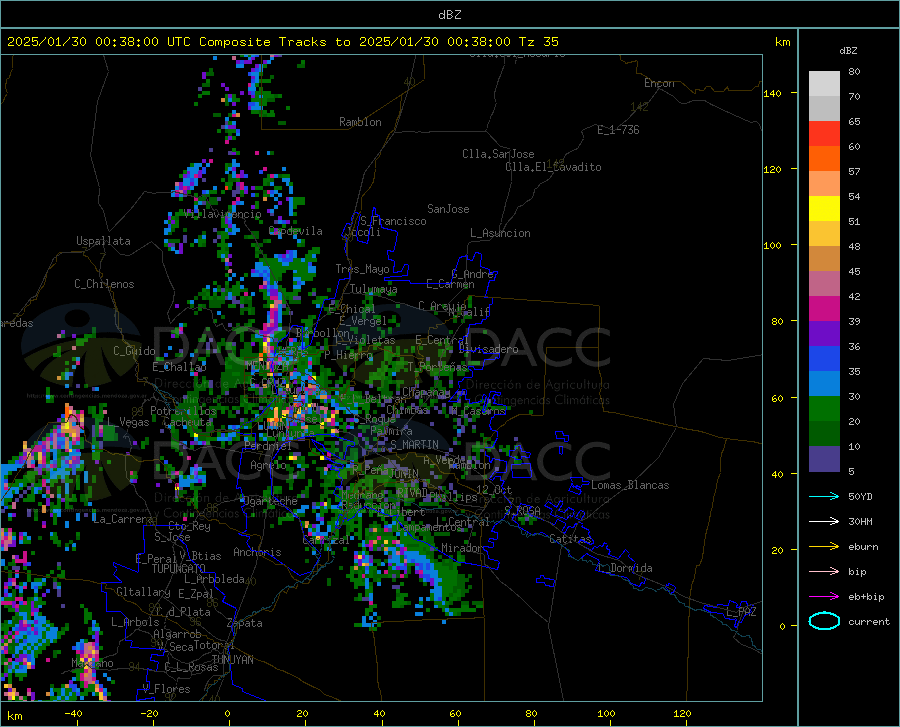Screen dimensions: 900x727
Task: Click the La_Carrera label
Action: (123, 519)
